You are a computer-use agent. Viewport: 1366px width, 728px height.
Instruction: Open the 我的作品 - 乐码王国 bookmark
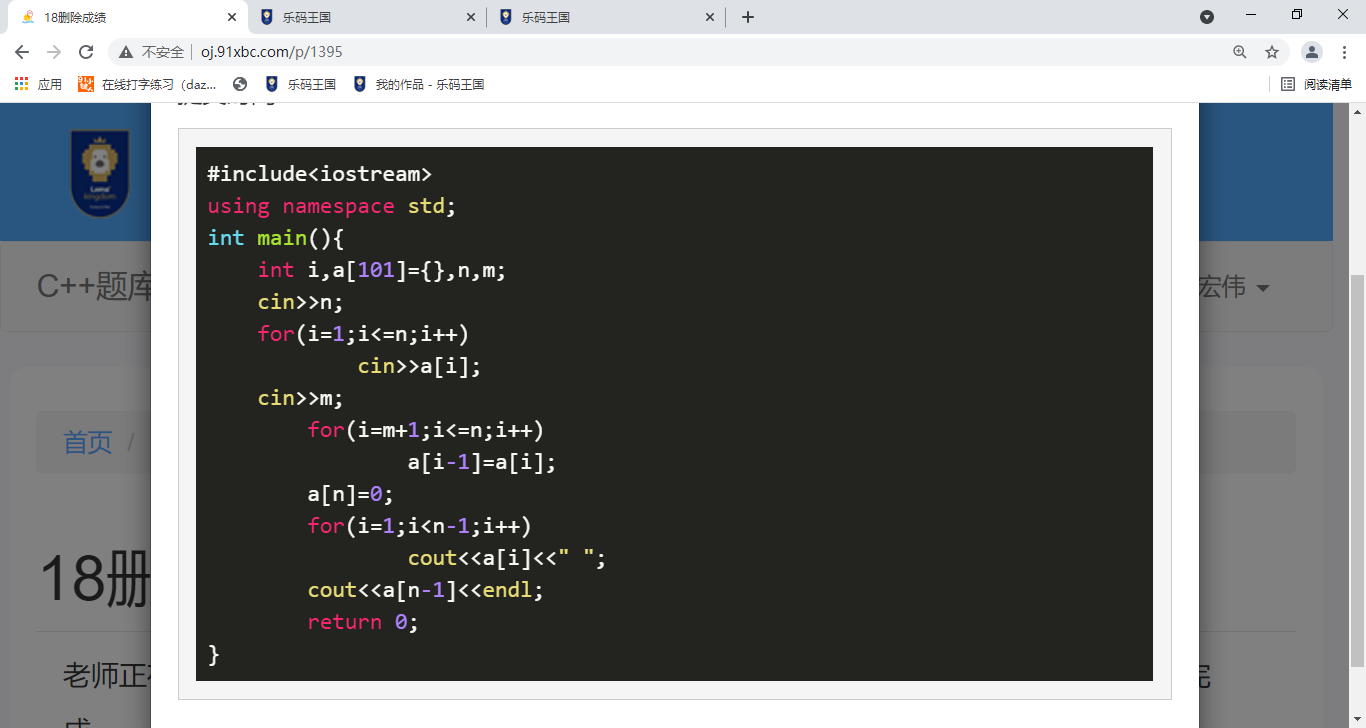(419, 85)
